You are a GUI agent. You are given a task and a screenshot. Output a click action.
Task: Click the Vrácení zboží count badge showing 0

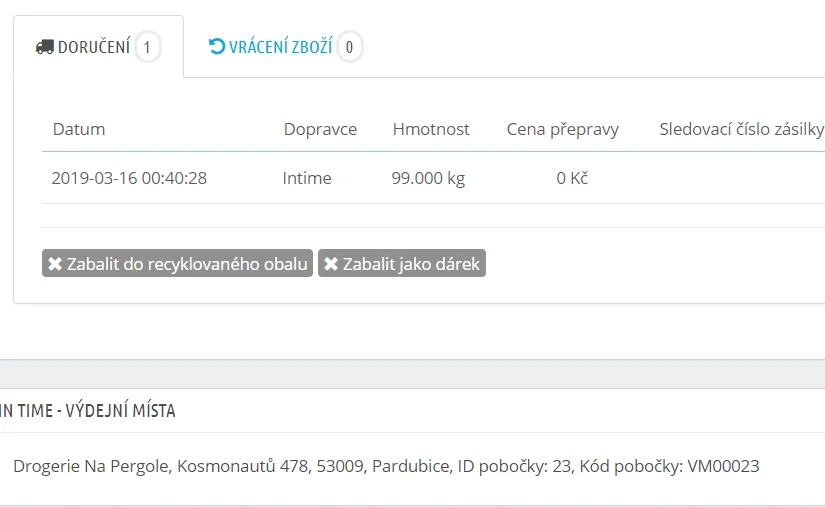pyautogui.click(x=350, y=47)
